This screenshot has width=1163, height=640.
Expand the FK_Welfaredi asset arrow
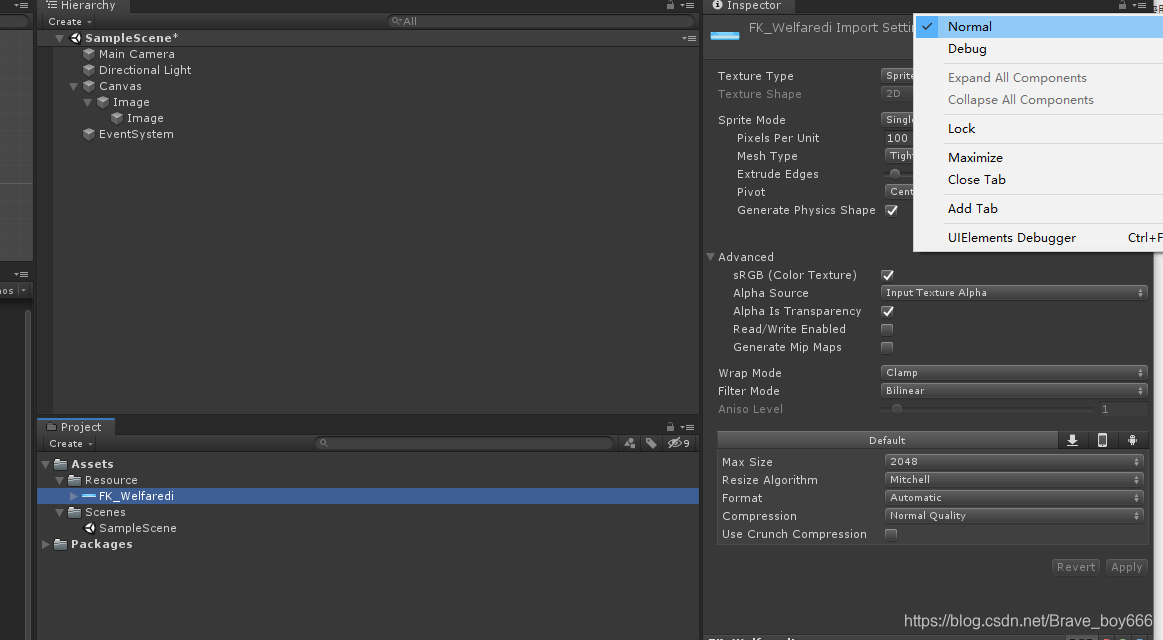(73, 496)
